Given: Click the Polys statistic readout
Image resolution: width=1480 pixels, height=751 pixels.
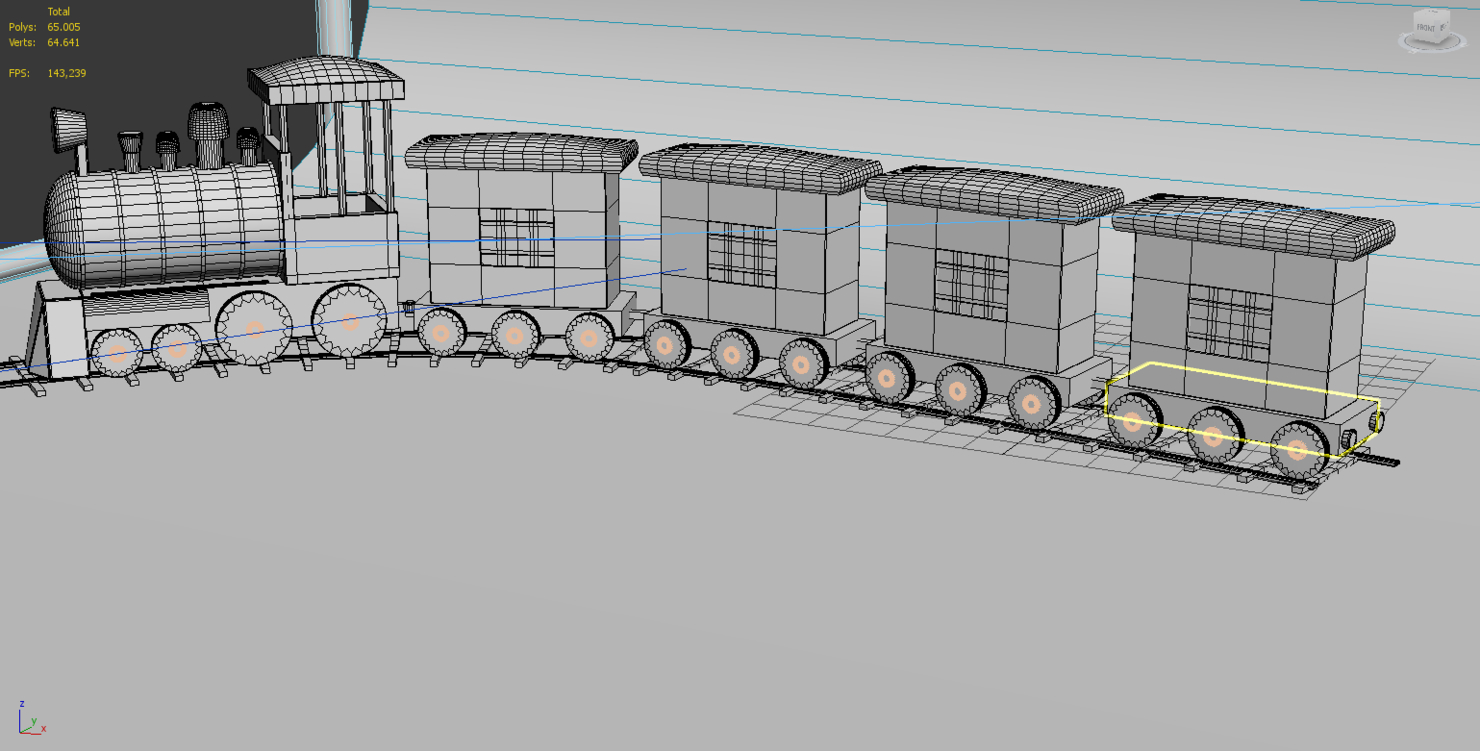Looking at the screenshot, I should 43,27.
